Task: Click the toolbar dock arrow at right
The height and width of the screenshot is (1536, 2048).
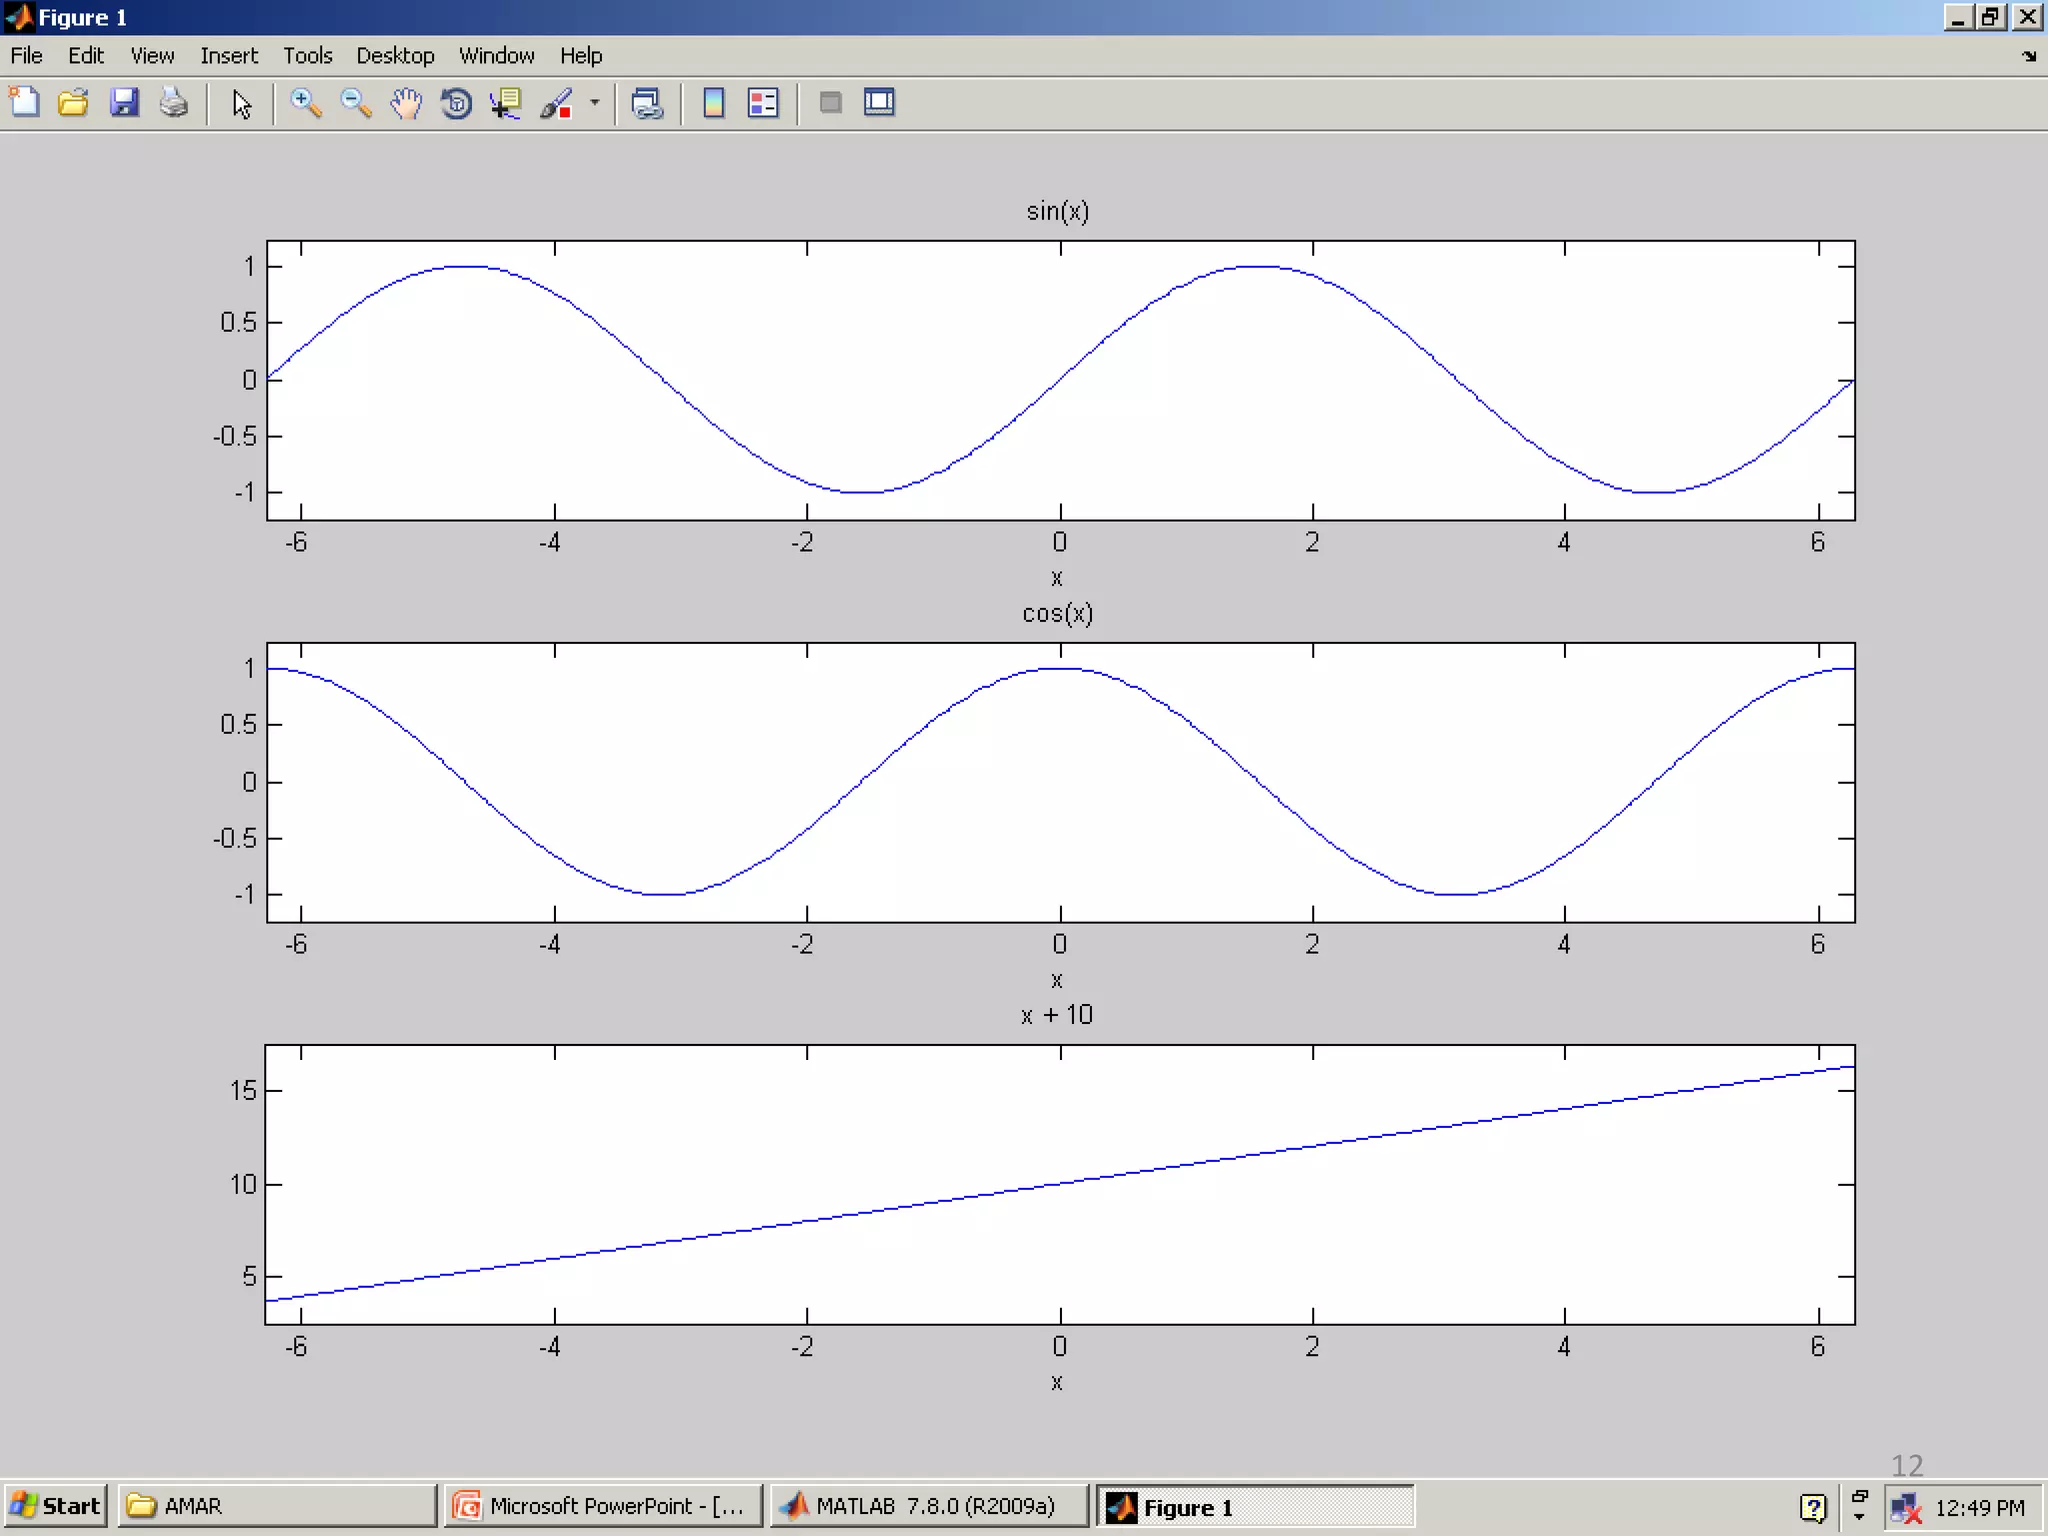Action: click(2029, 56)
